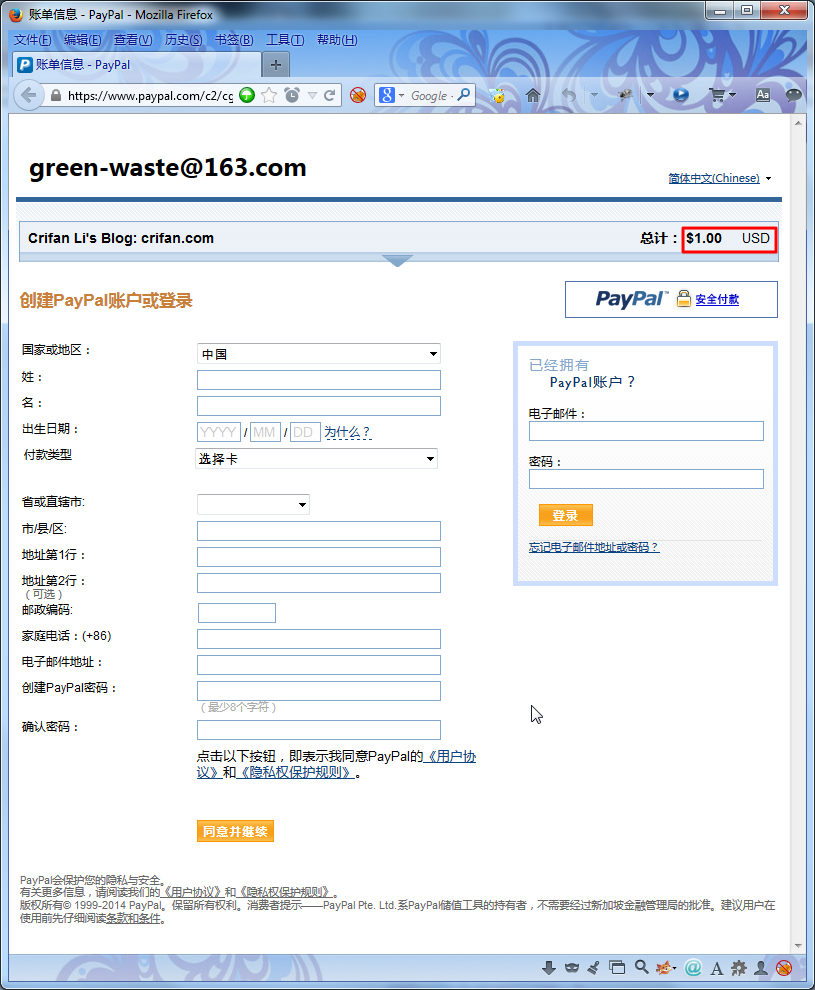Select the 账单信息 - PayPal tab
Image resolution: width=815 pixels, height=990 pixels.
pos(136,64)
